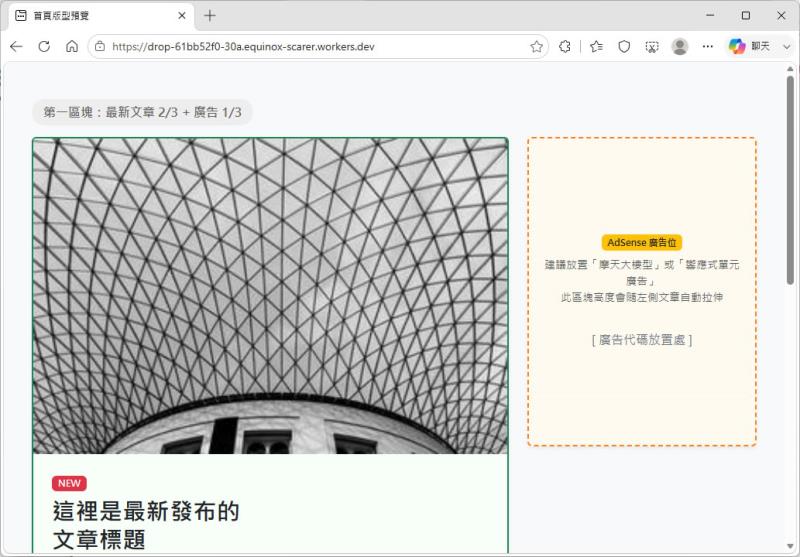Click the address bar URL
Viewport: 800px width, 557px height.
click(243, 46)
